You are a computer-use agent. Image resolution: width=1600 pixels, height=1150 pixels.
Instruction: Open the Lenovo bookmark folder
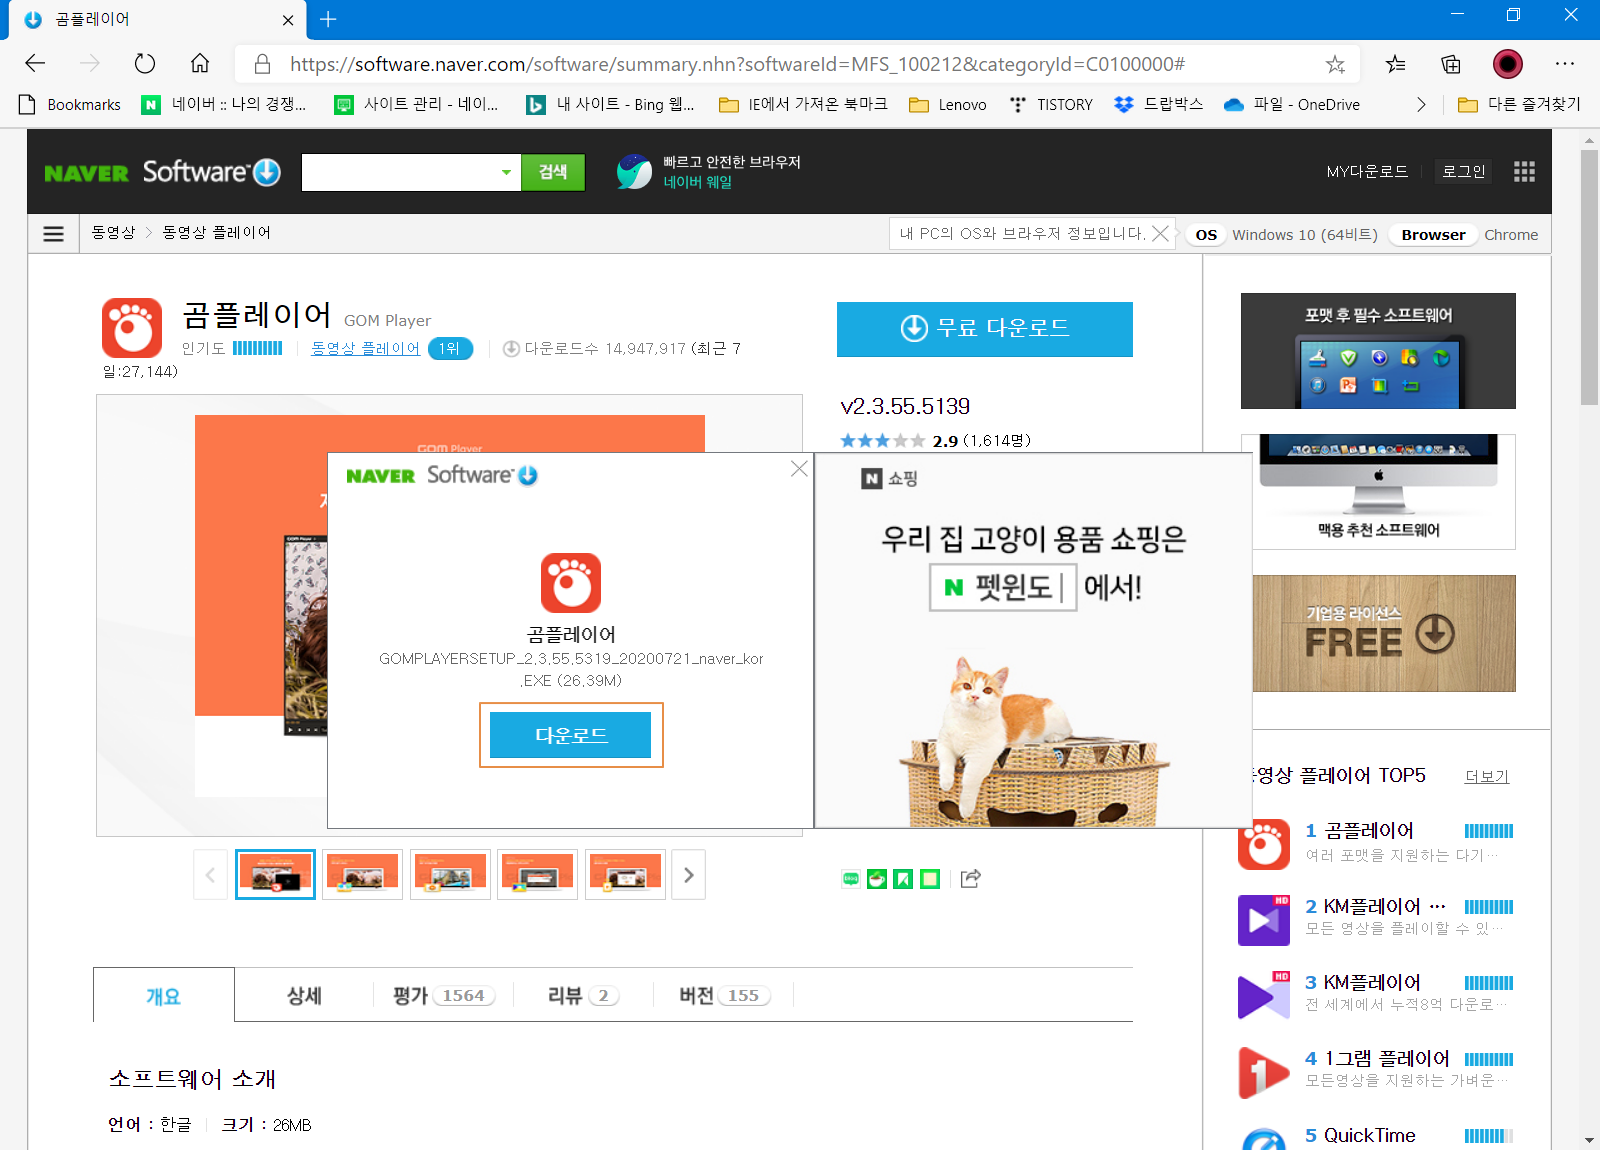tap(947, 104)
